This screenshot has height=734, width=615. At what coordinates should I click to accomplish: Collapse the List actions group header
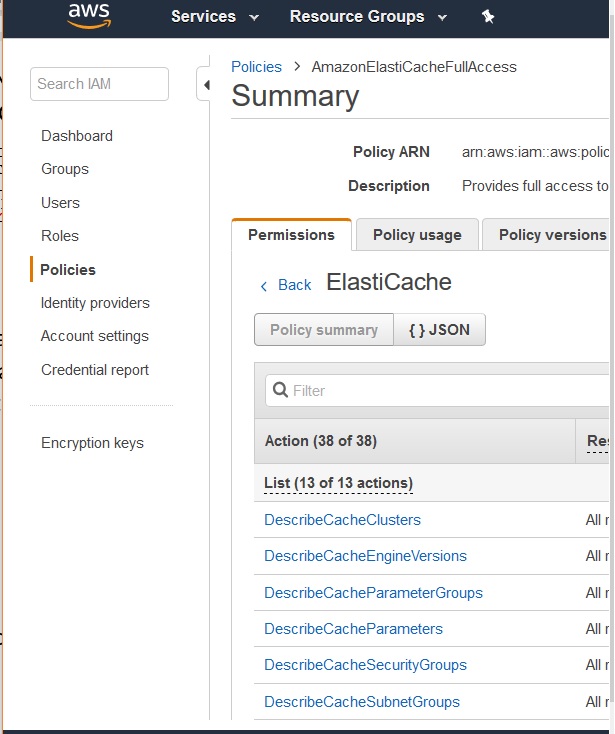[338, 483]
